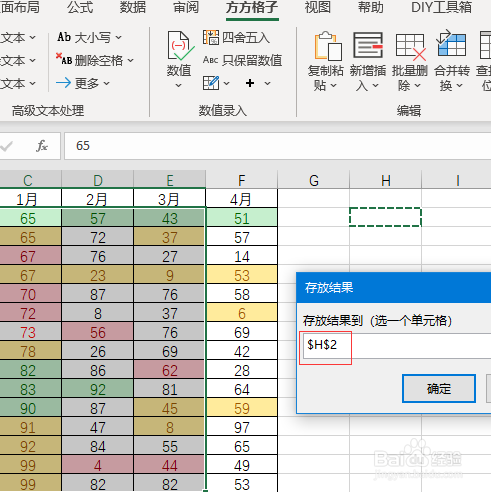Click the 存放结果 dialog title bar
491x492 pixels.
click(394, 287)
